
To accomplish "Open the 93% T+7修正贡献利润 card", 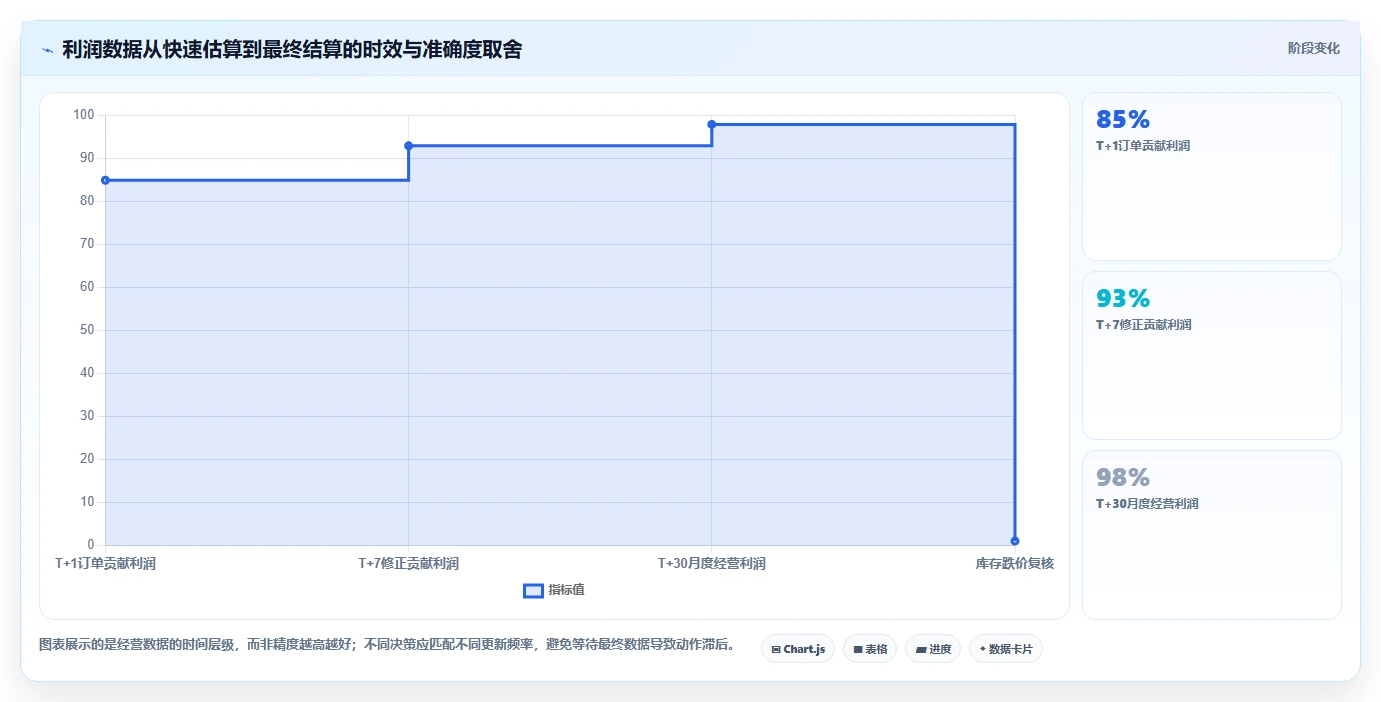I will (x=1211, y=355).
